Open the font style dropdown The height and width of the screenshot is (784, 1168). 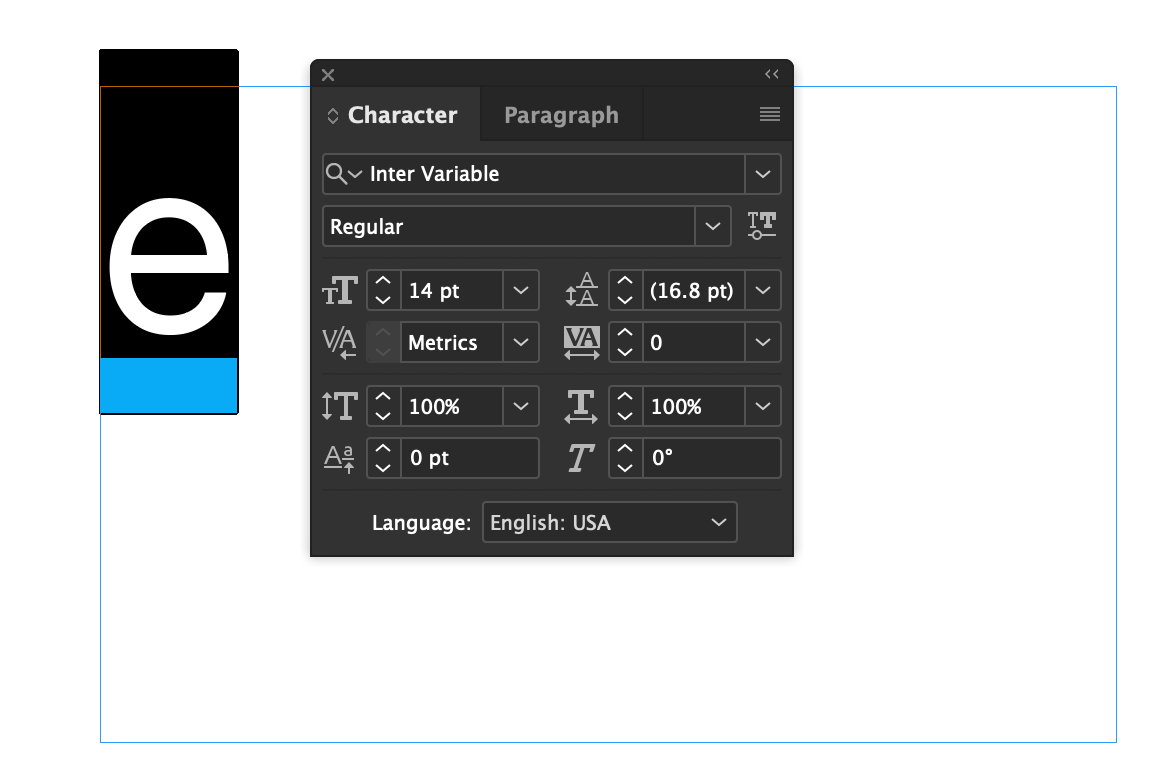tap(713, 226)
